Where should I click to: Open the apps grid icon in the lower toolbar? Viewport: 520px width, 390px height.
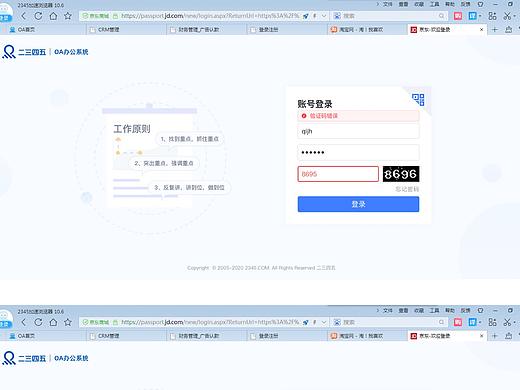(492, 322)
